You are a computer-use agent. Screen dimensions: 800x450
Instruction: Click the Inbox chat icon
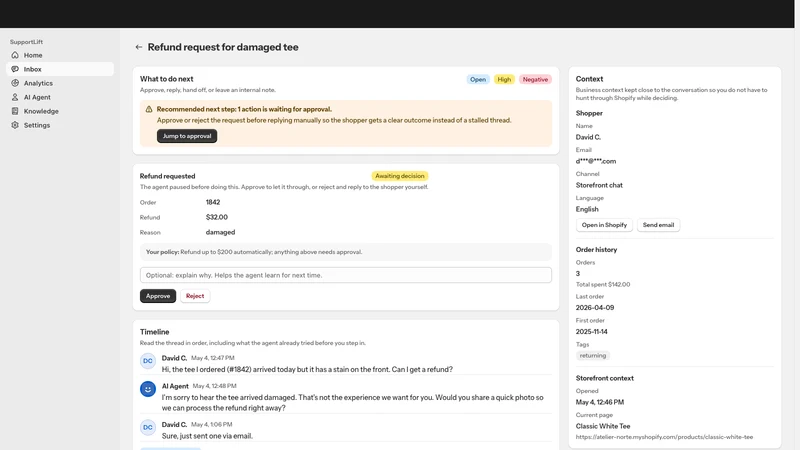tap(15, 69)
